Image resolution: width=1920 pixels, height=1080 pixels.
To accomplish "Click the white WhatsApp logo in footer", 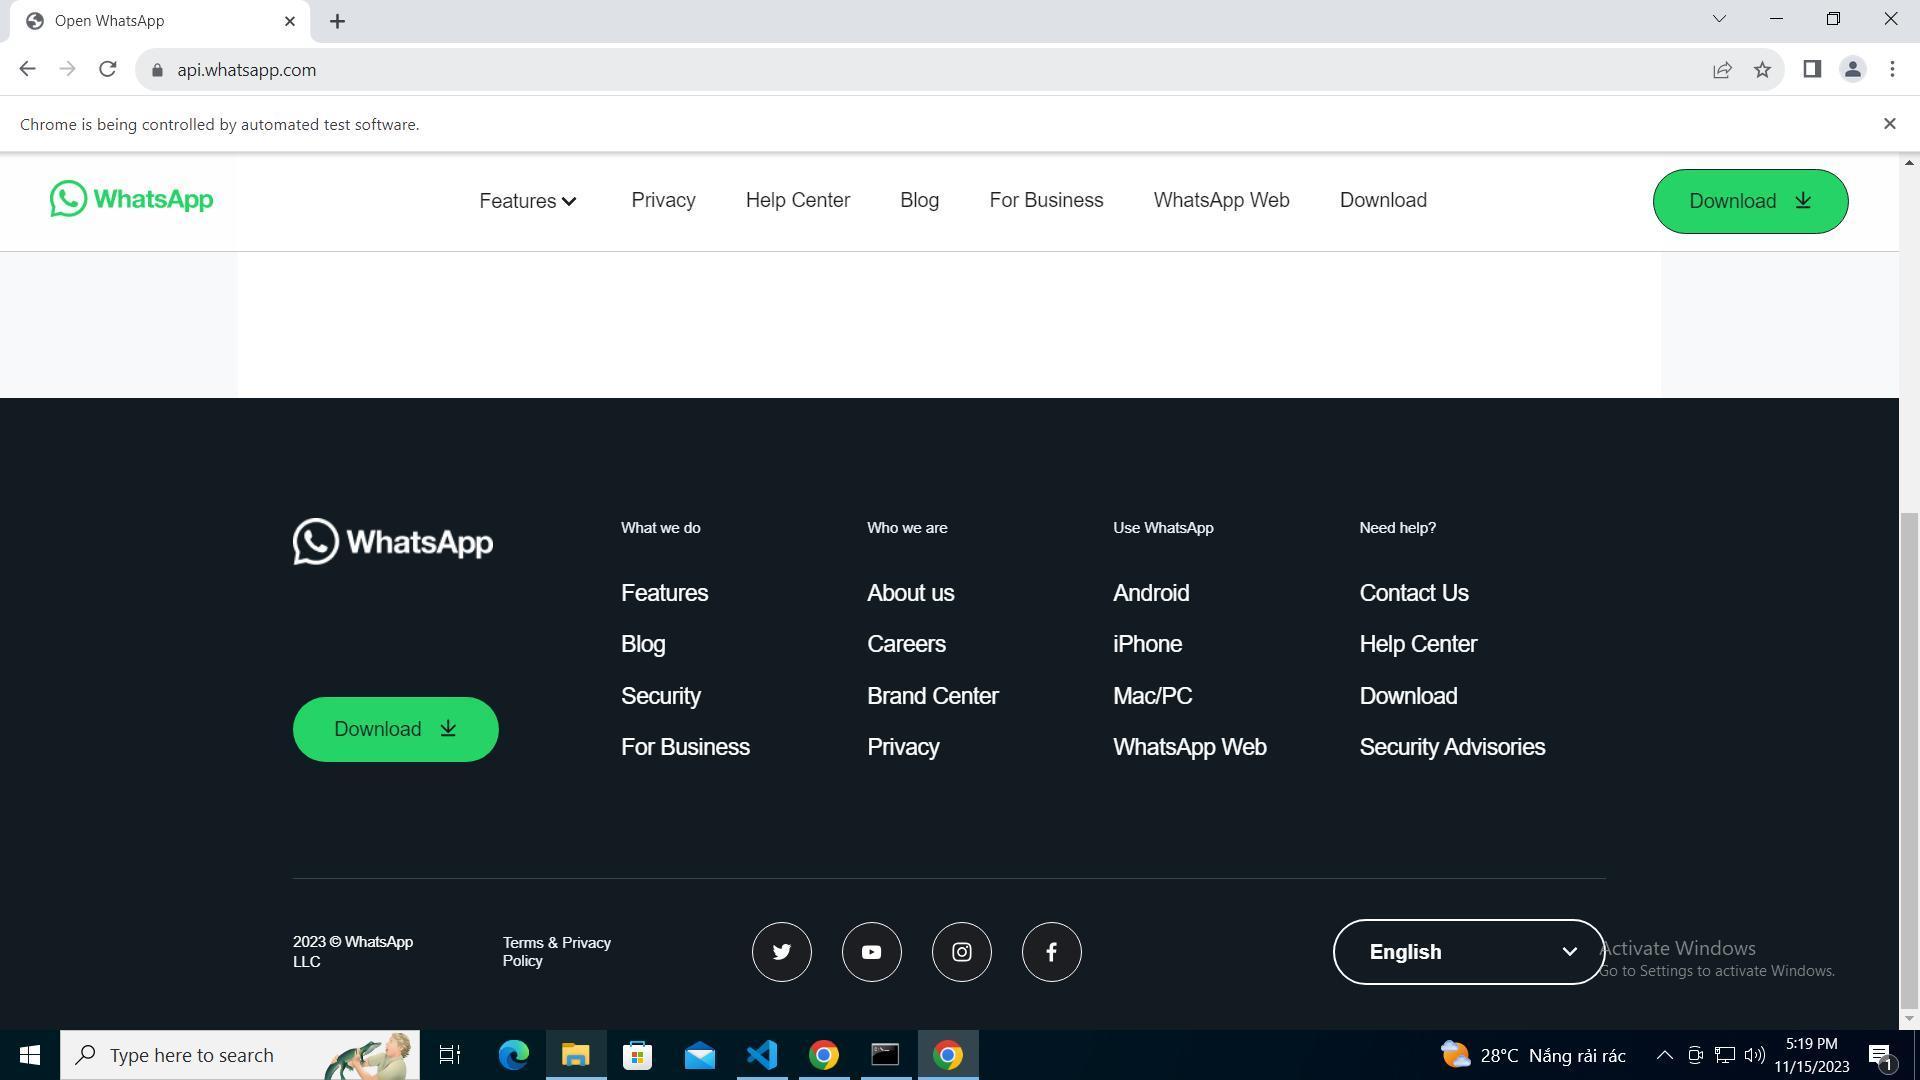I will pos(392,541).
